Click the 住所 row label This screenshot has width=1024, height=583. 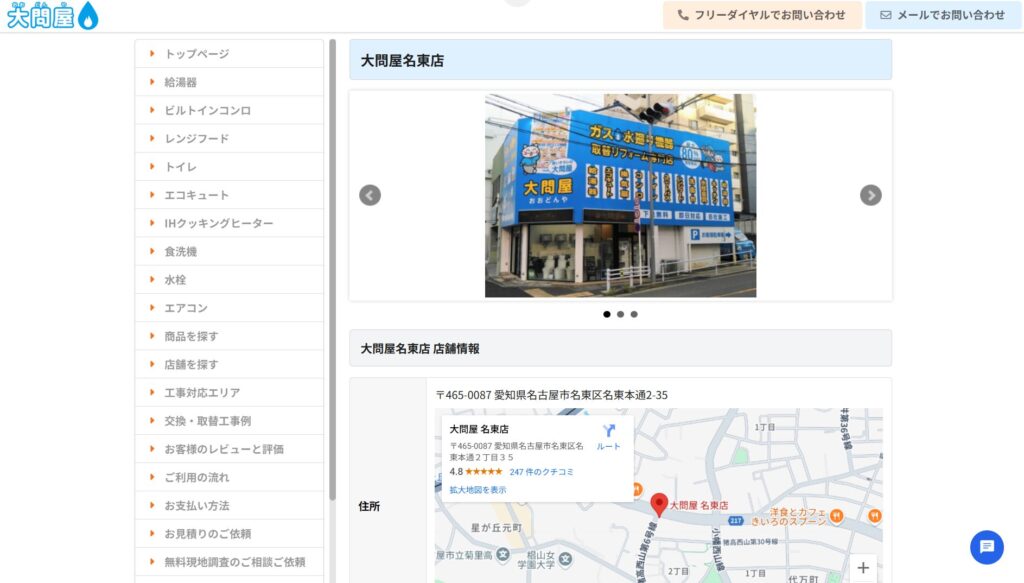pos(369,506)
